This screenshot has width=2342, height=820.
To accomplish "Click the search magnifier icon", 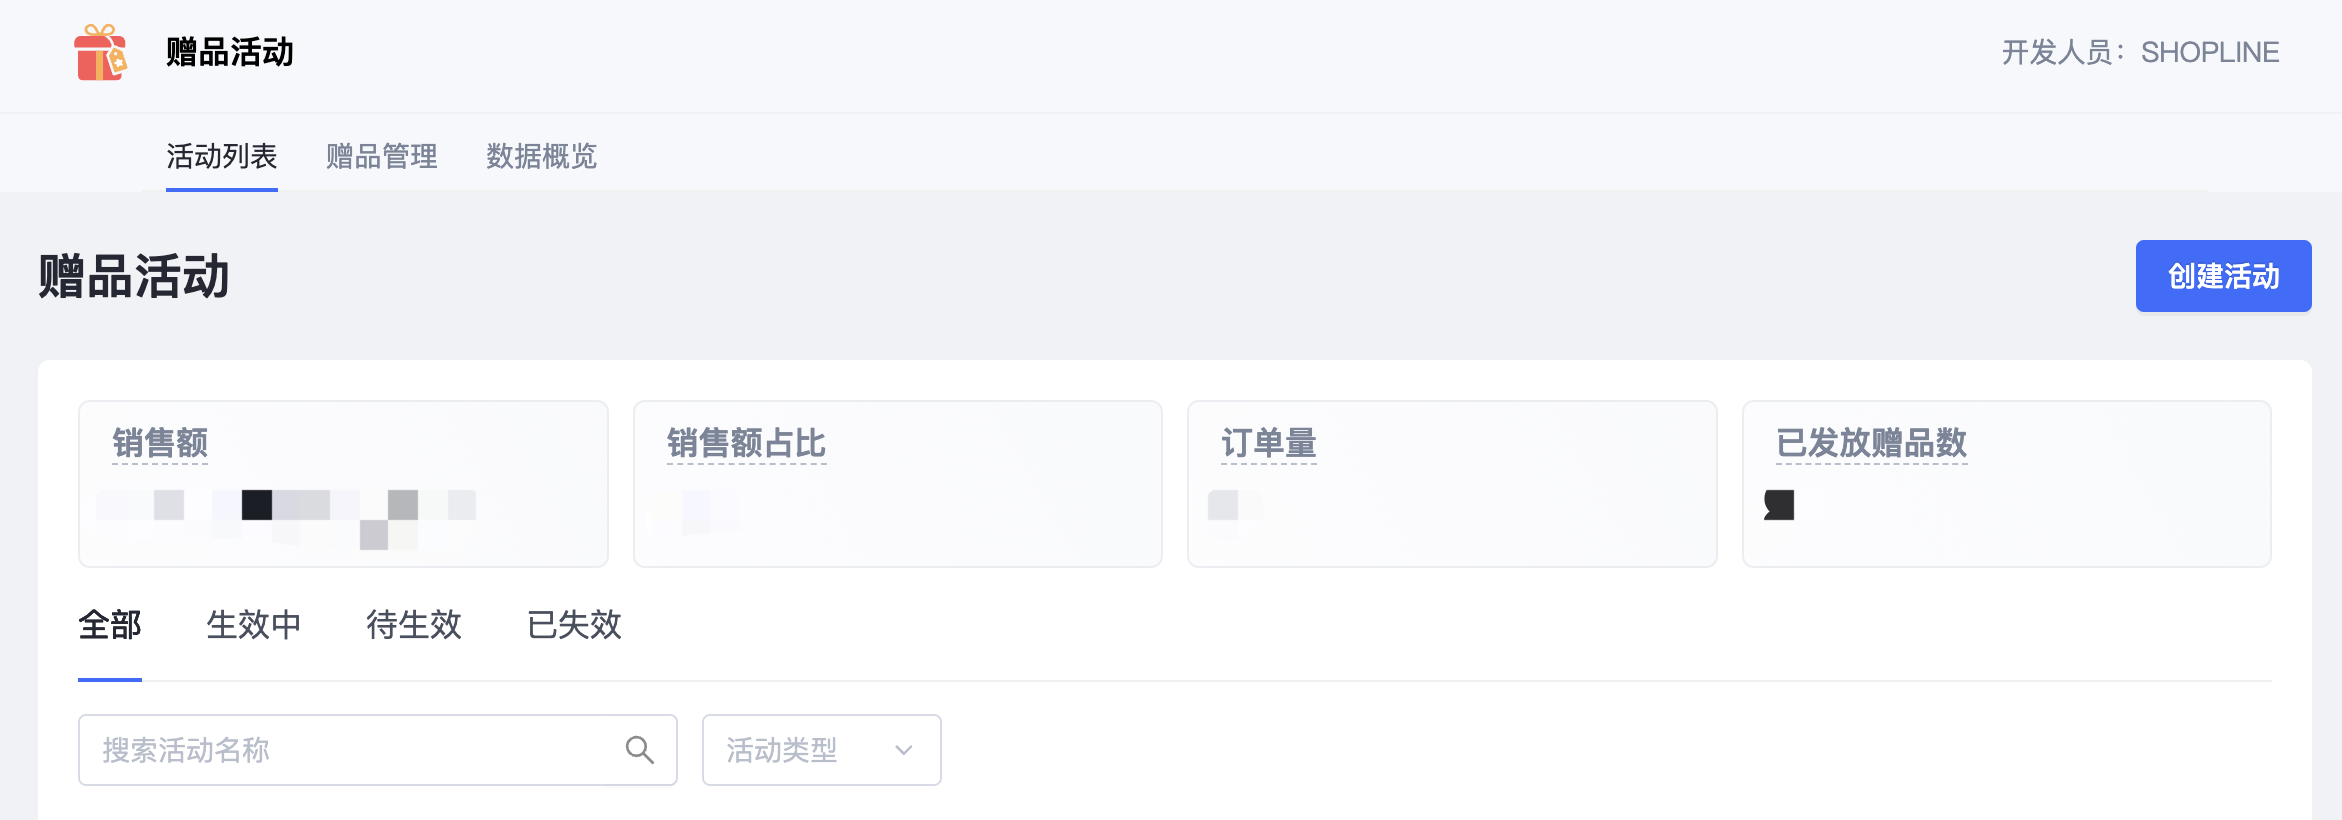I will tap(639, 750).
